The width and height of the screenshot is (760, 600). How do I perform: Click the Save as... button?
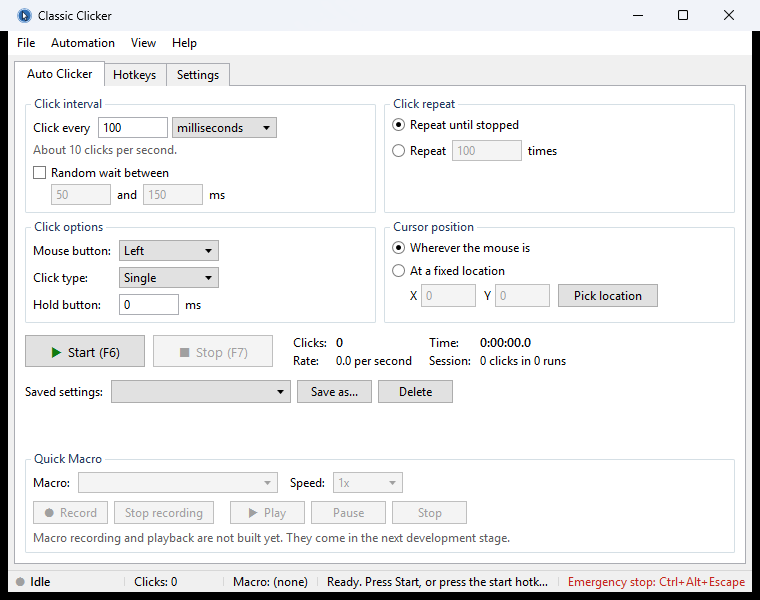tap(334, 392)
